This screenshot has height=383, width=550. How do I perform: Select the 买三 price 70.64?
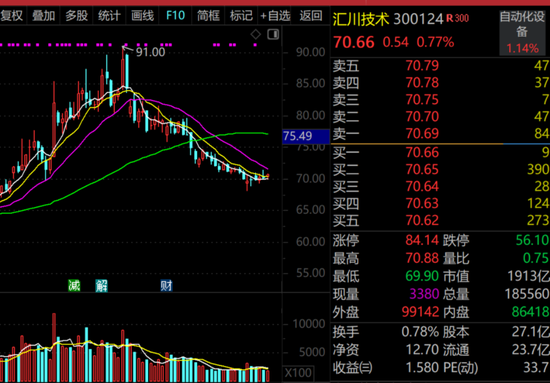(x=422, y=187)
